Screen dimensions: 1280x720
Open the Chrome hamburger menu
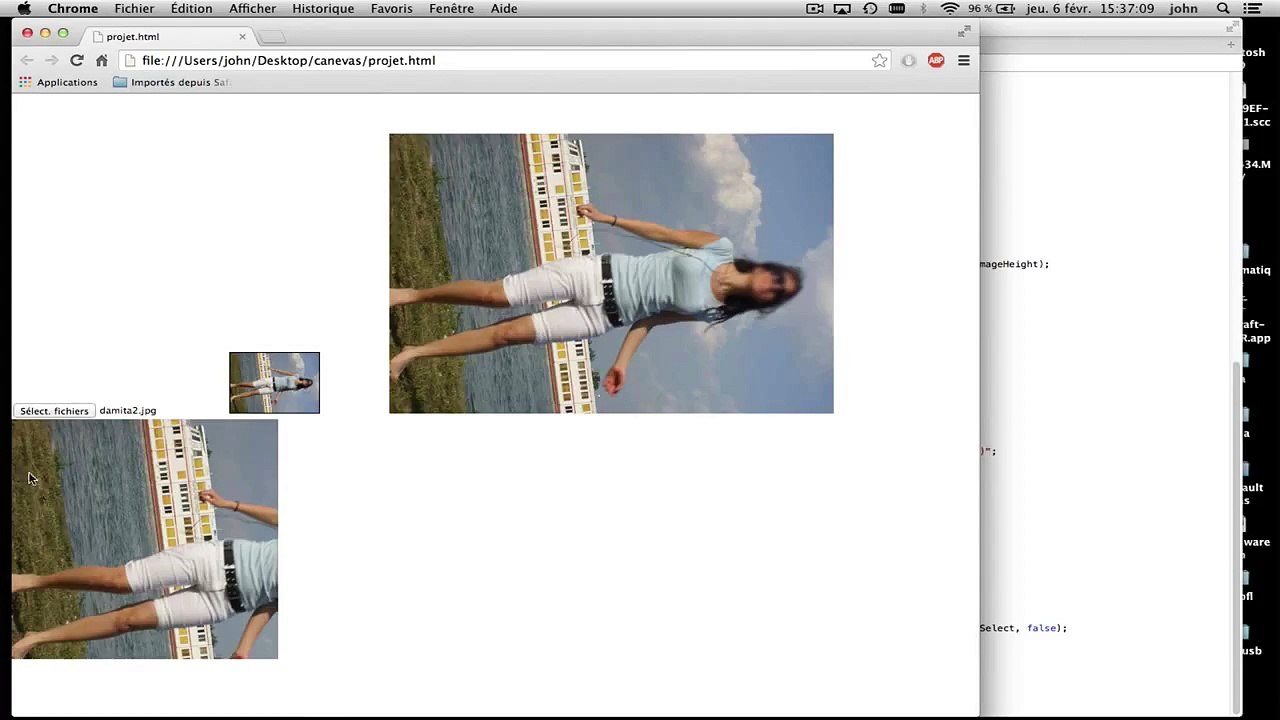pyautogui.click(x=964, y=61)
